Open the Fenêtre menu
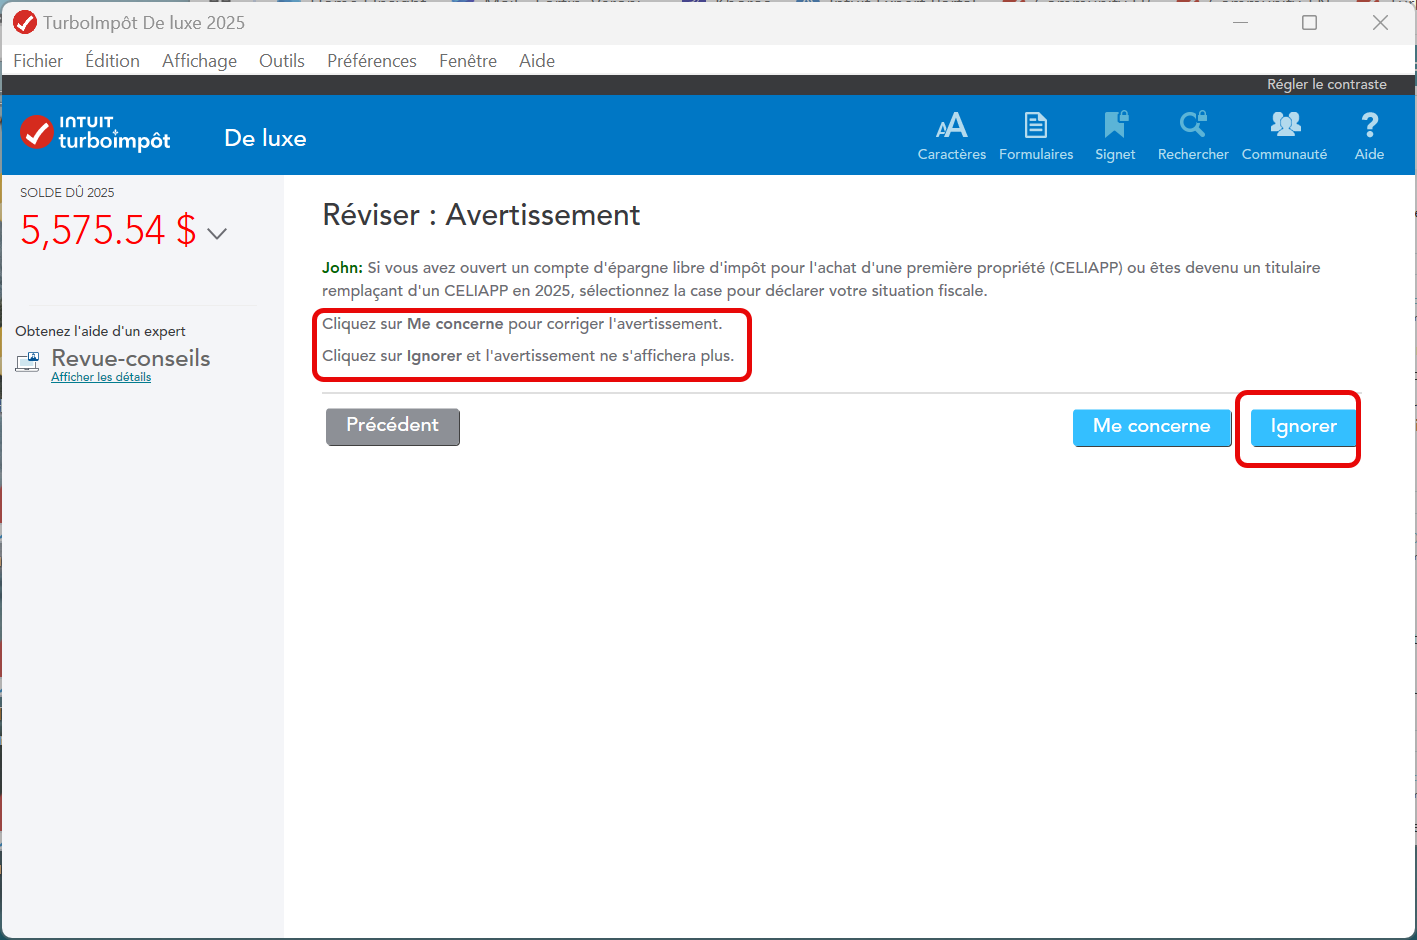Viewport: 1417px width, 940px height. coord(467,61)
